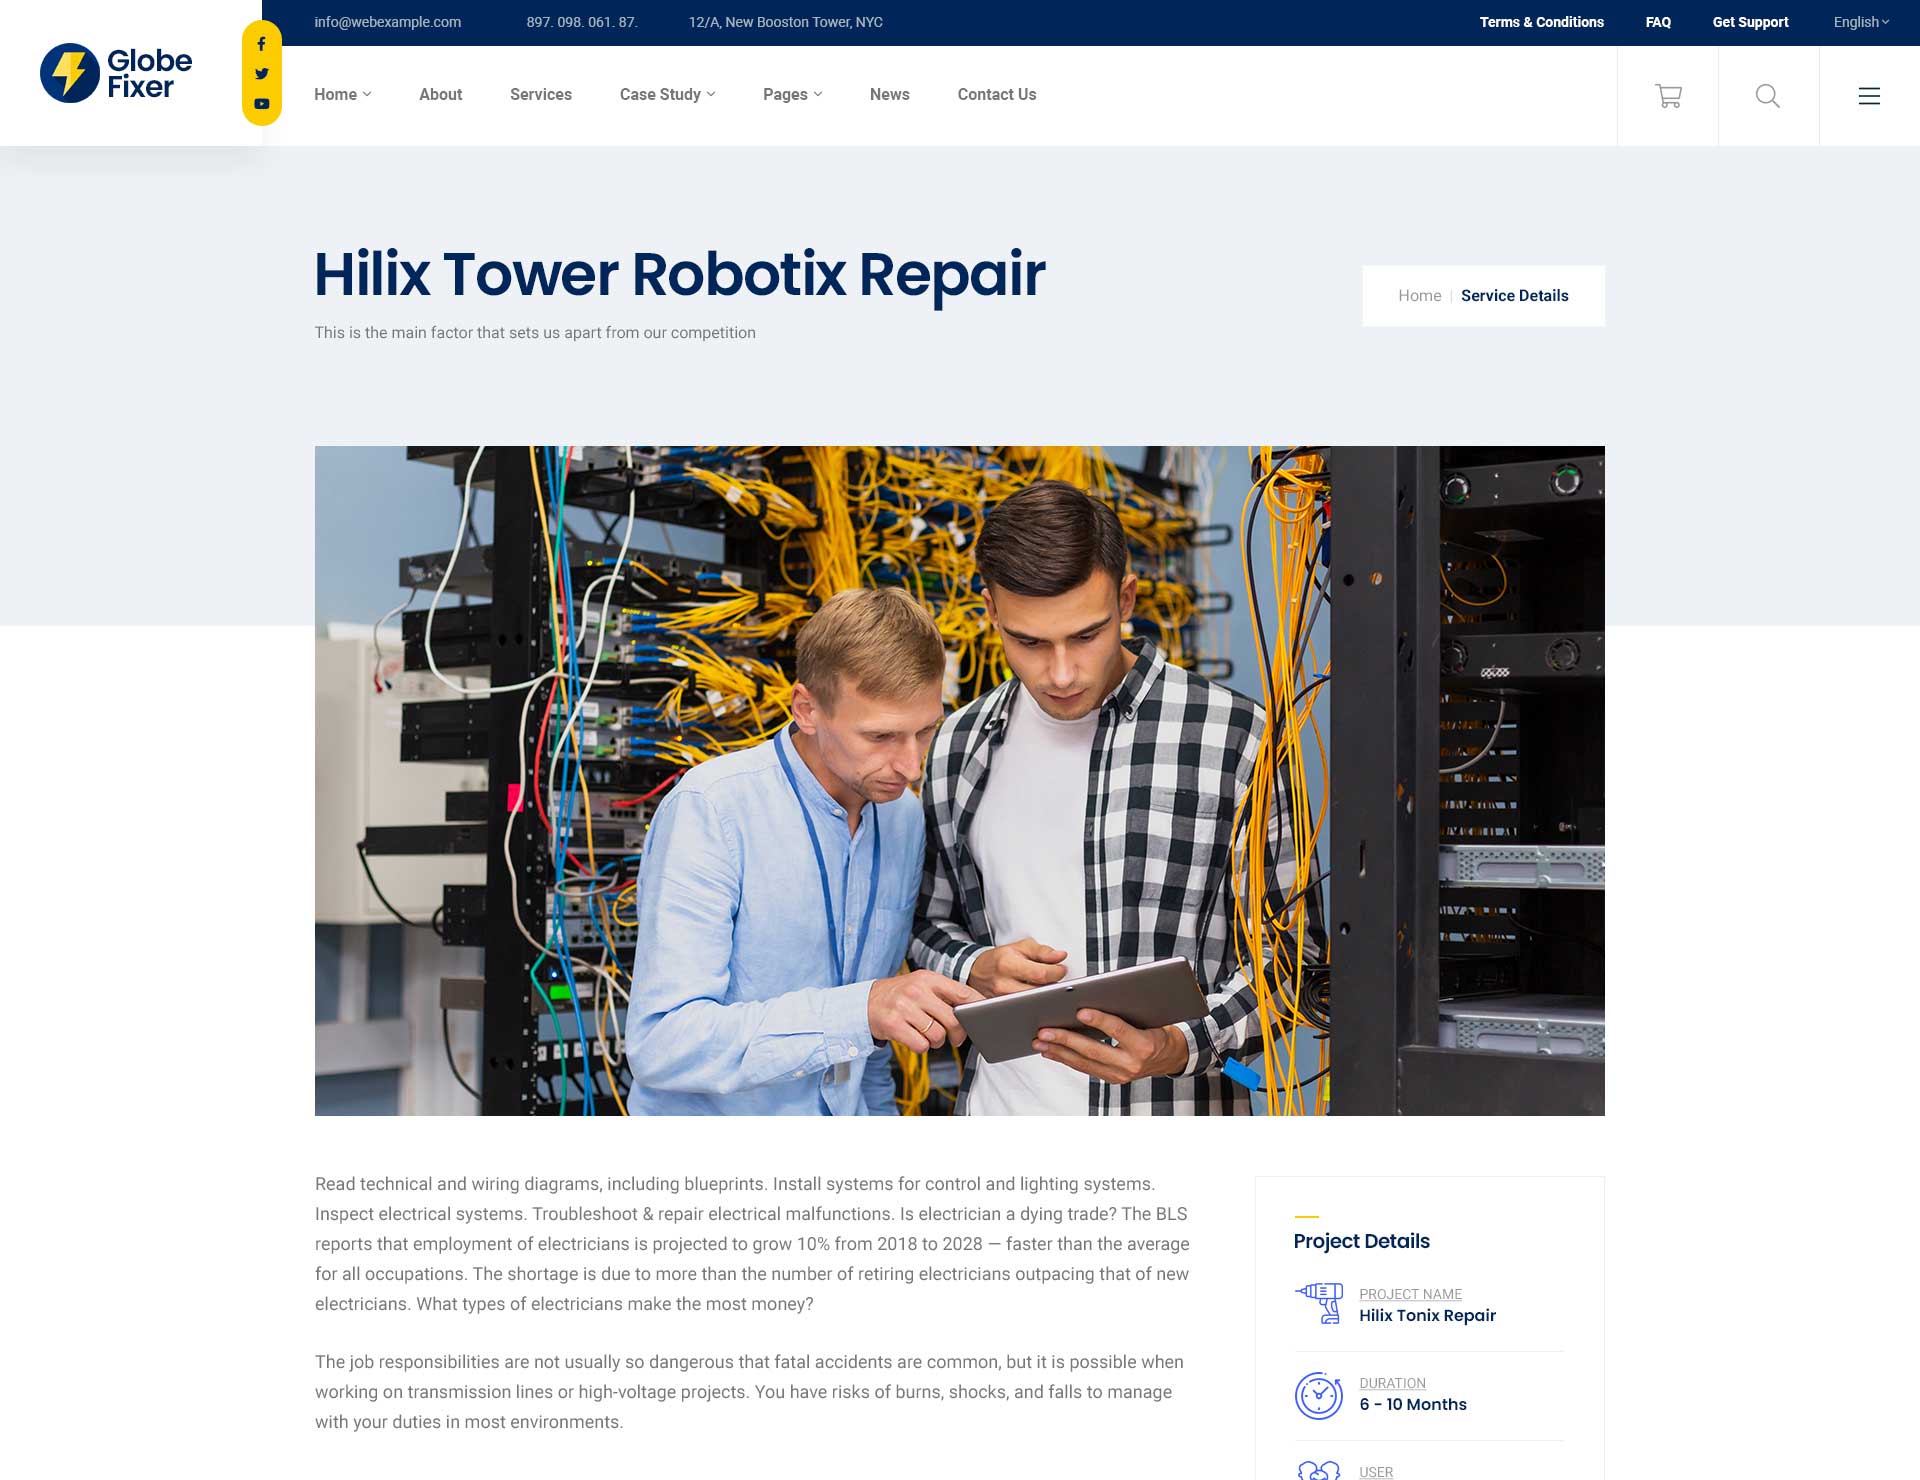Screen dimensions: 1920x1480
Task: Click the Get Support link
Action: (x=1750, y=22)
